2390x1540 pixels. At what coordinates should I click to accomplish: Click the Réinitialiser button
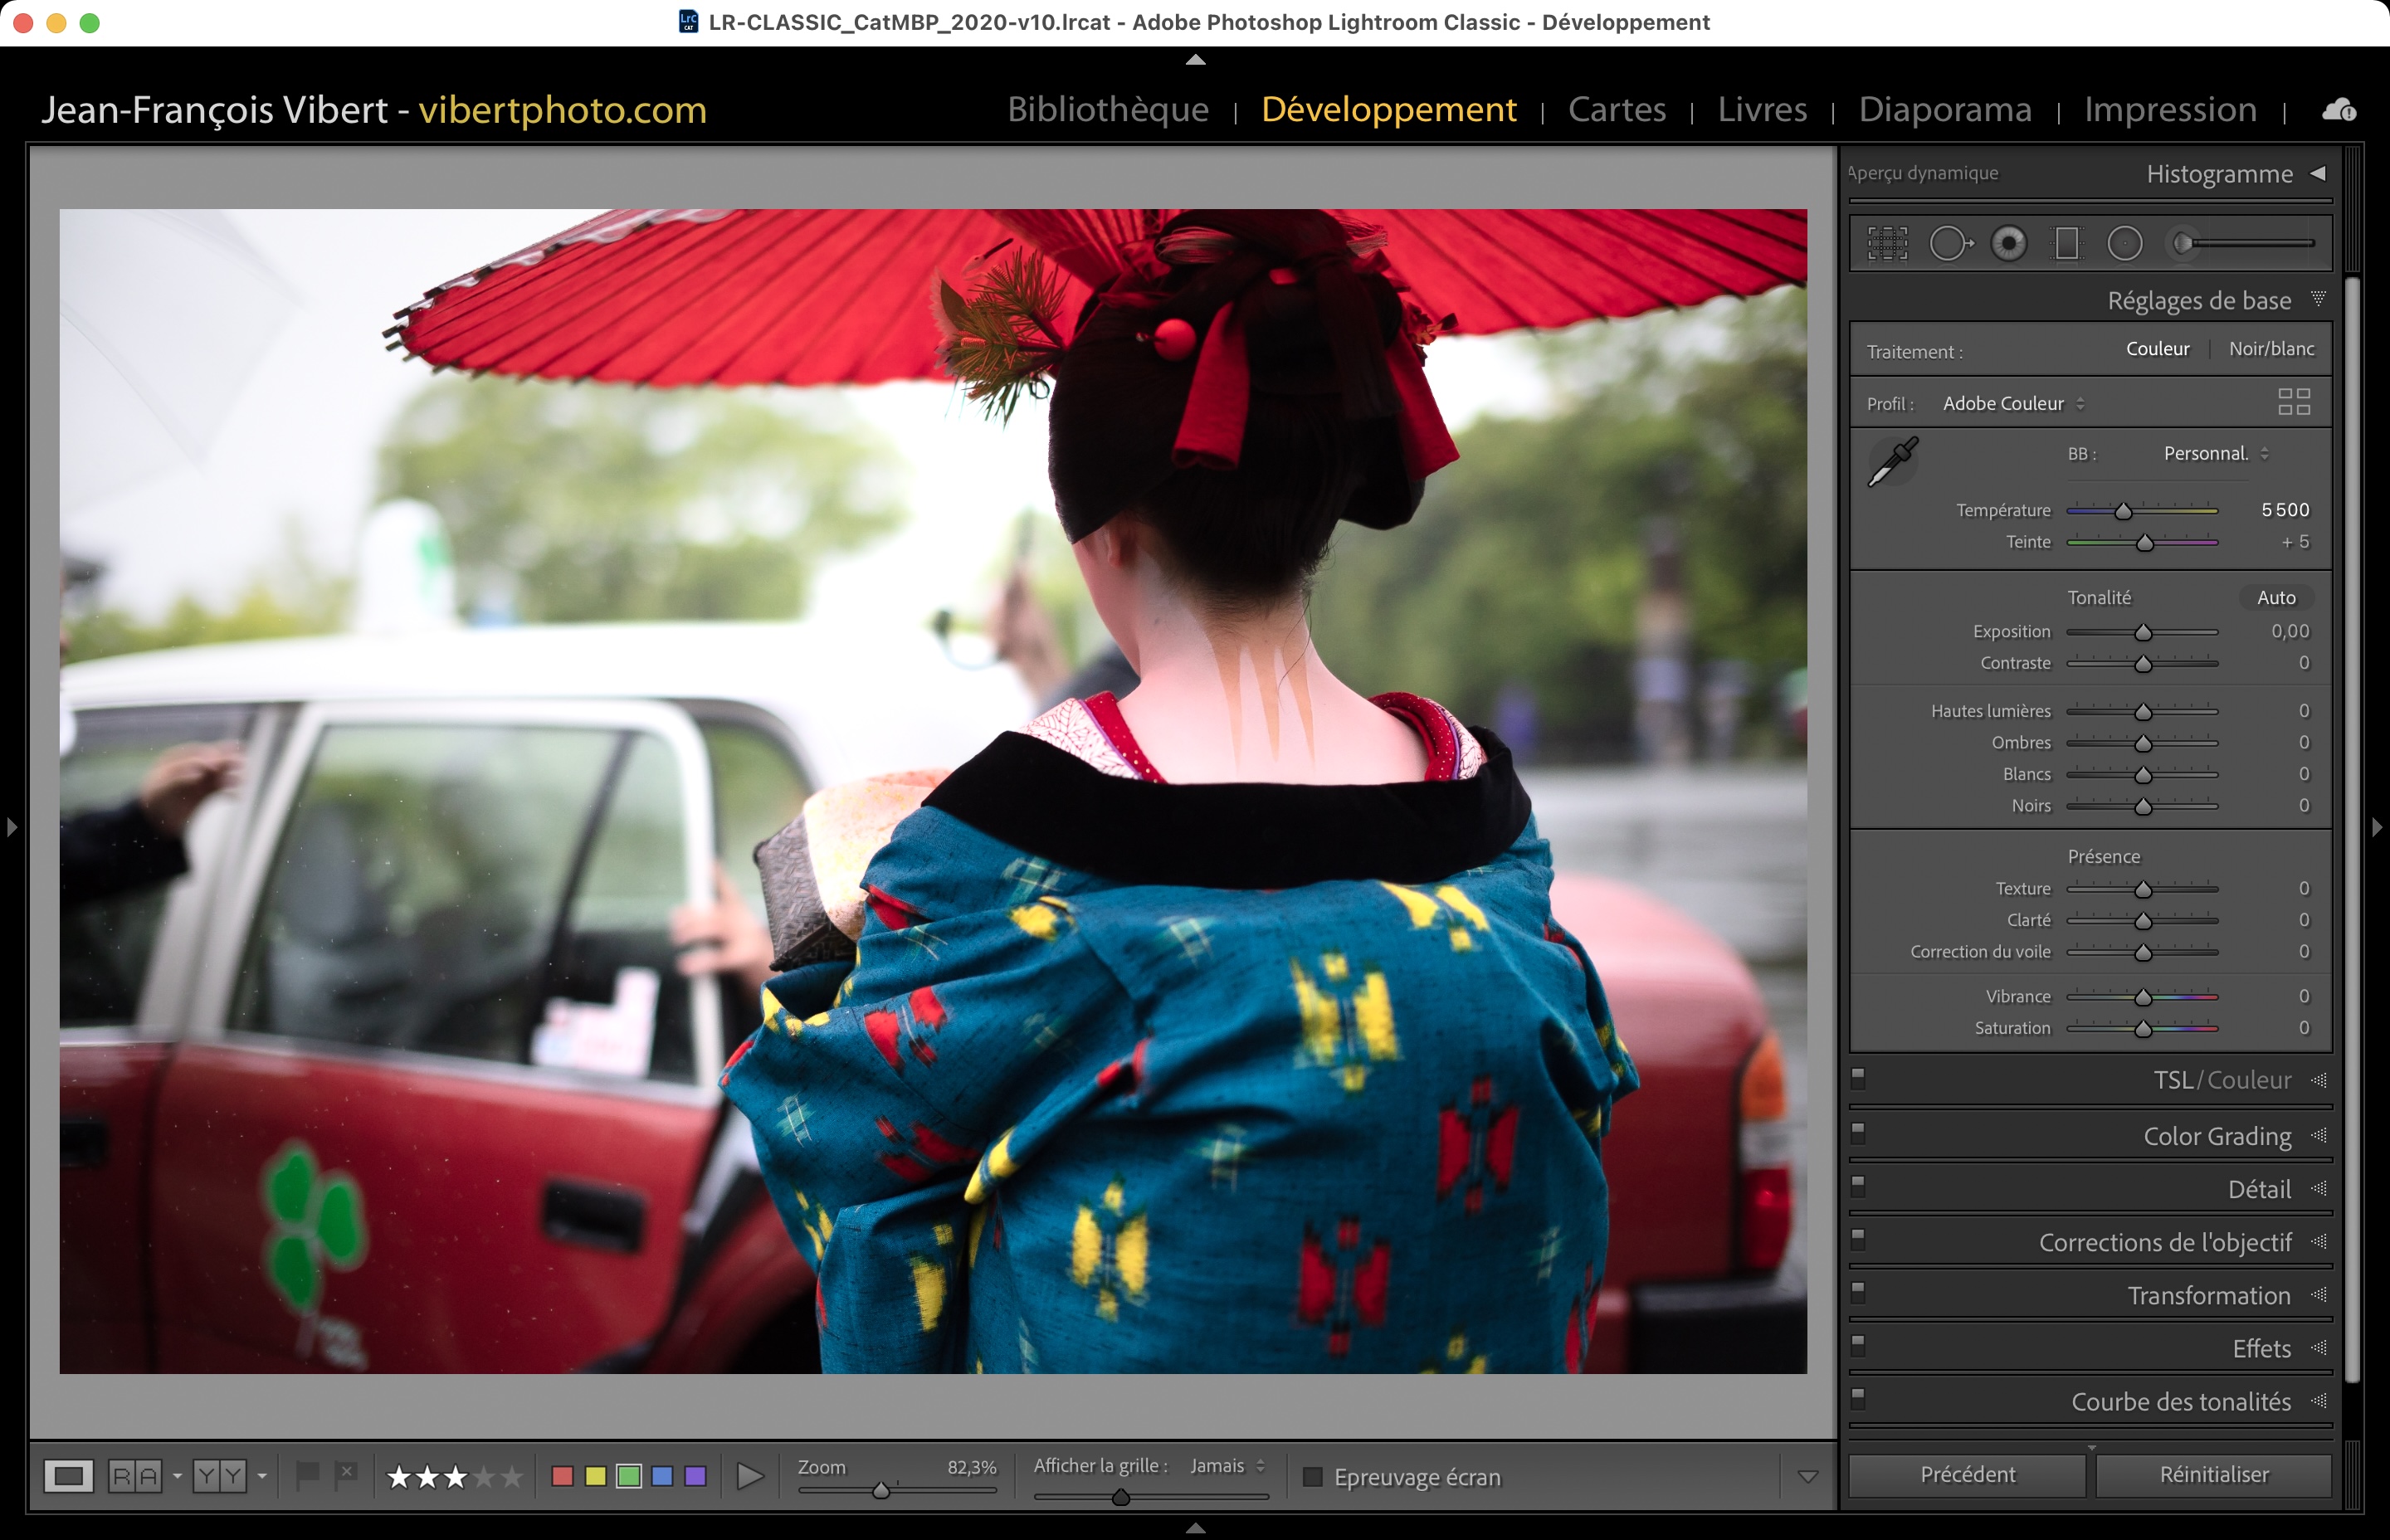[2213, 1474]
